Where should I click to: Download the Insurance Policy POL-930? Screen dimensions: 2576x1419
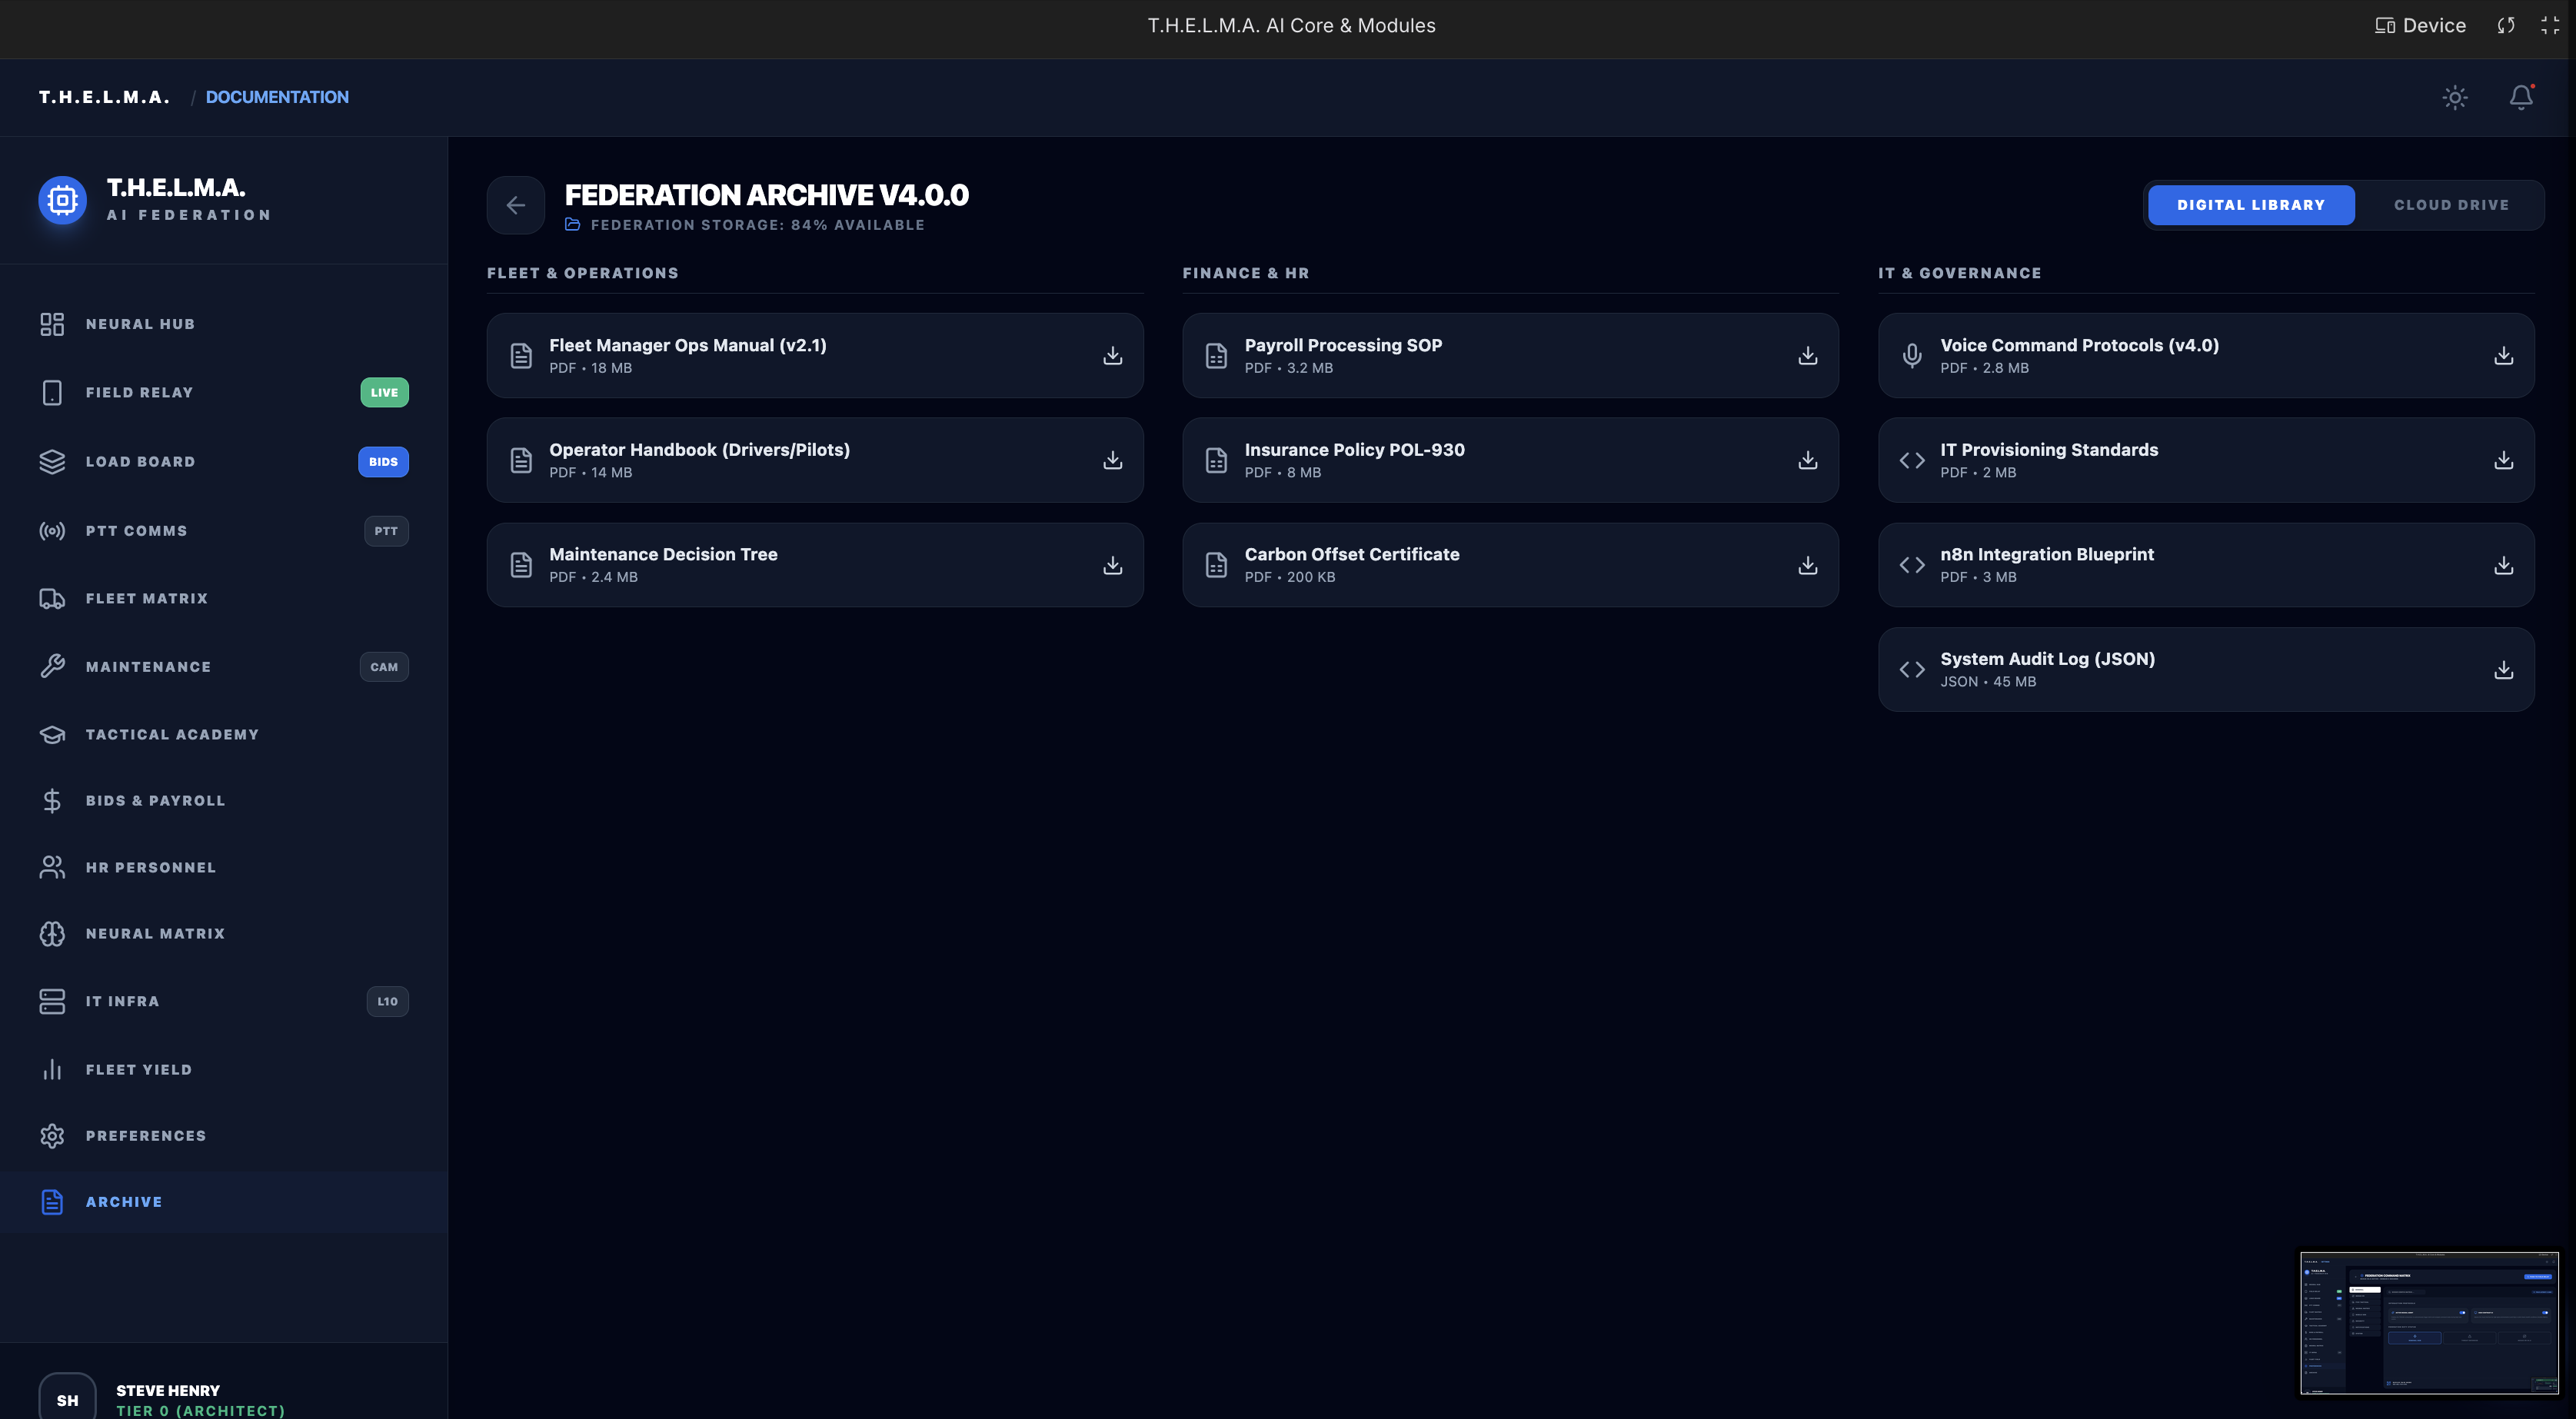click(1807, 460)
